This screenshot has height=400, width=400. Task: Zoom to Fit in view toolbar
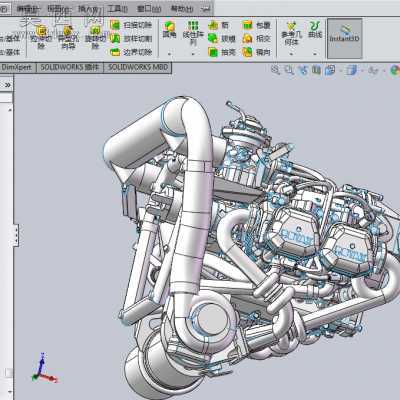(x=275, y=70)
